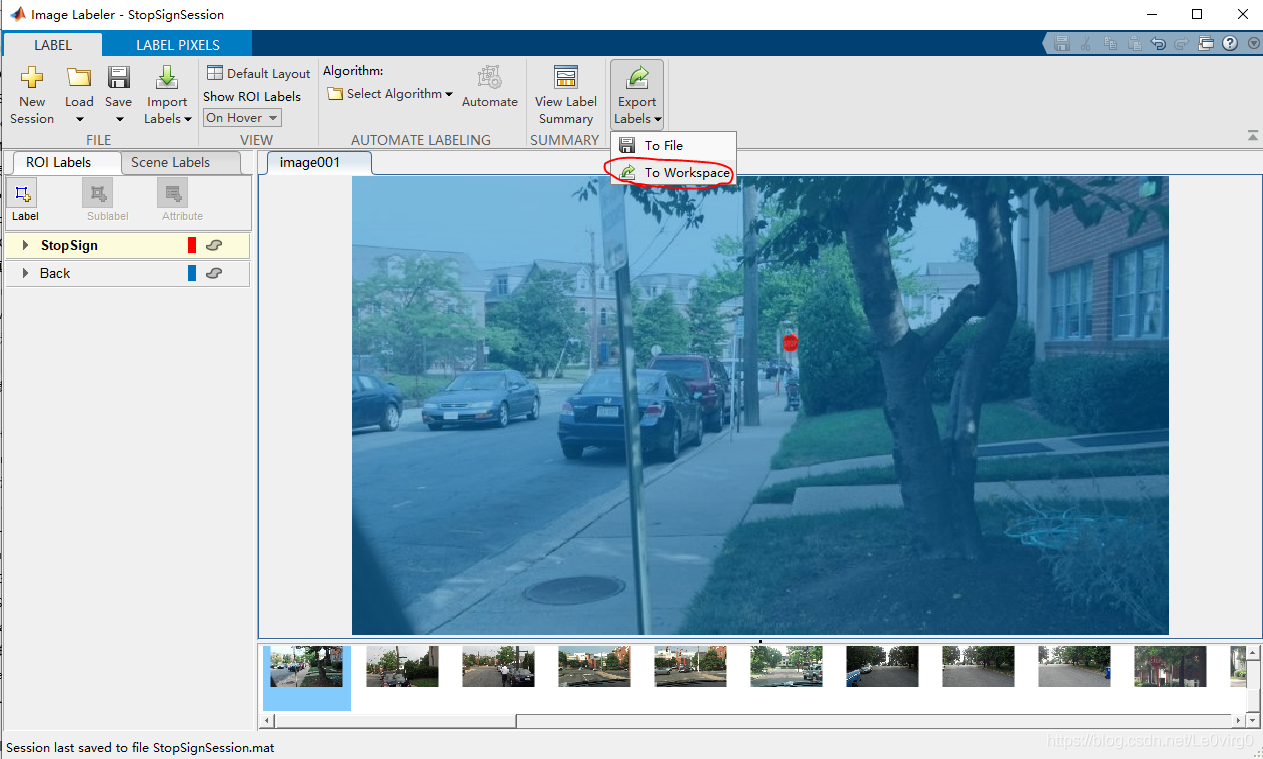Open Help via question mark icon
1263x759 pixels.
click(1230, 43)
